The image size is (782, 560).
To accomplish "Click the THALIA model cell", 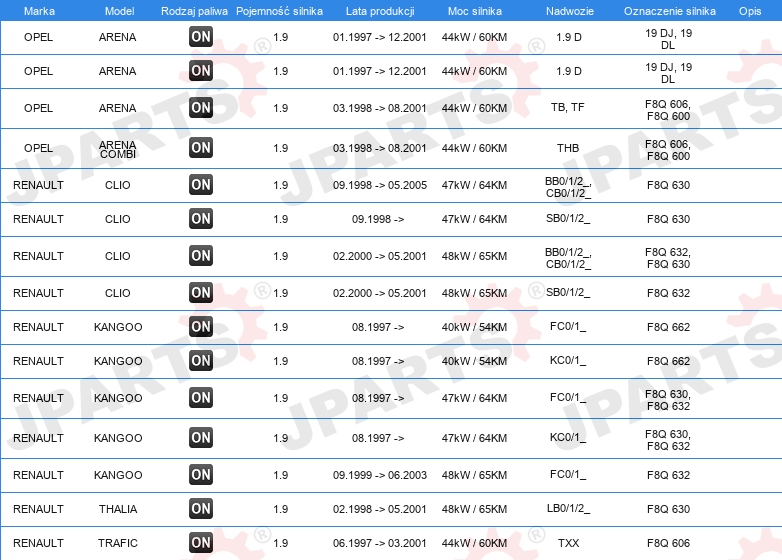I will click(118, 509).
